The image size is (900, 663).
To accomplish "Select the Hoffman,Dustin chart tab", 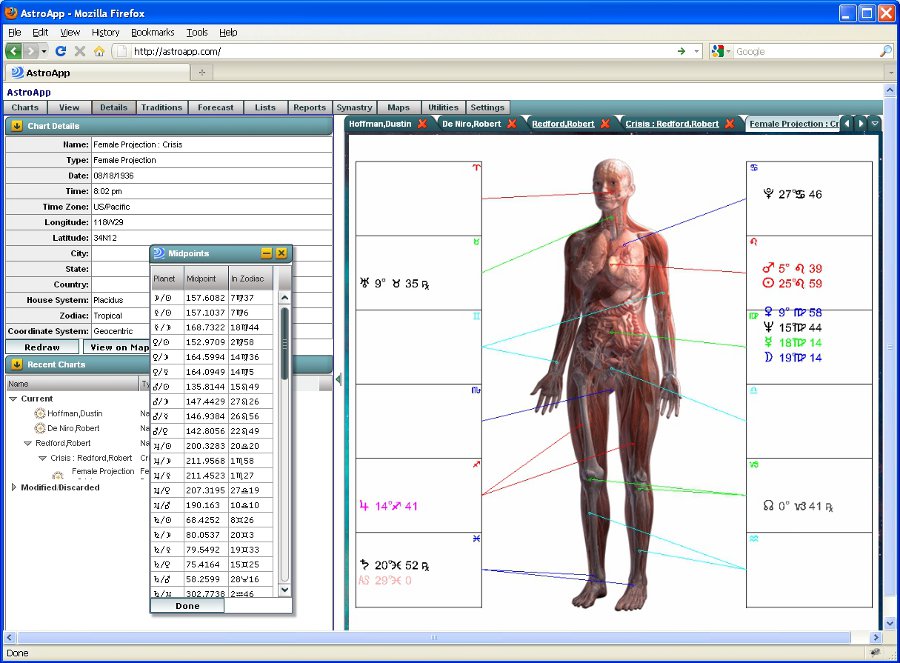I will pos(380,123).
